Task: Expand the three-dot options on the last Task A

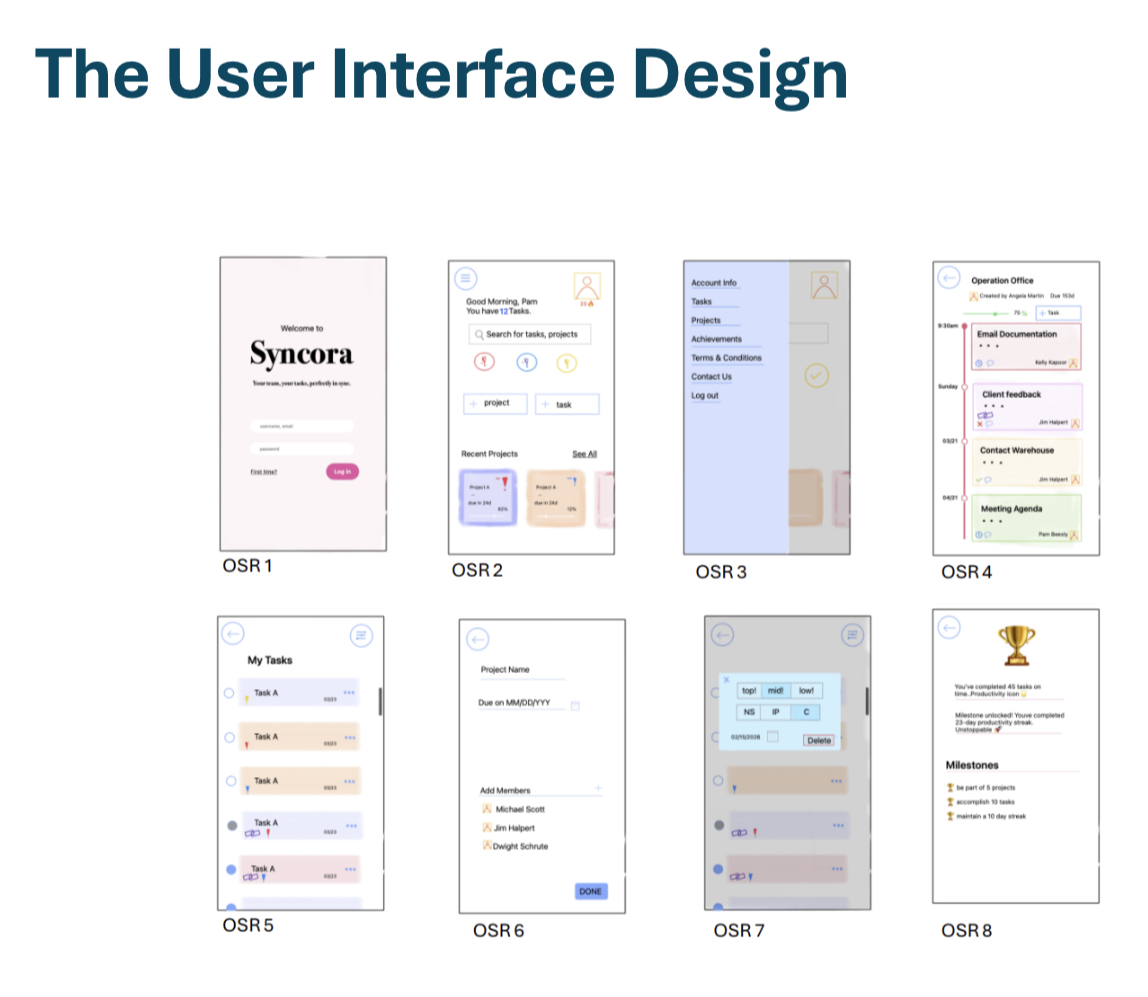Action: [x=350, y=868]
